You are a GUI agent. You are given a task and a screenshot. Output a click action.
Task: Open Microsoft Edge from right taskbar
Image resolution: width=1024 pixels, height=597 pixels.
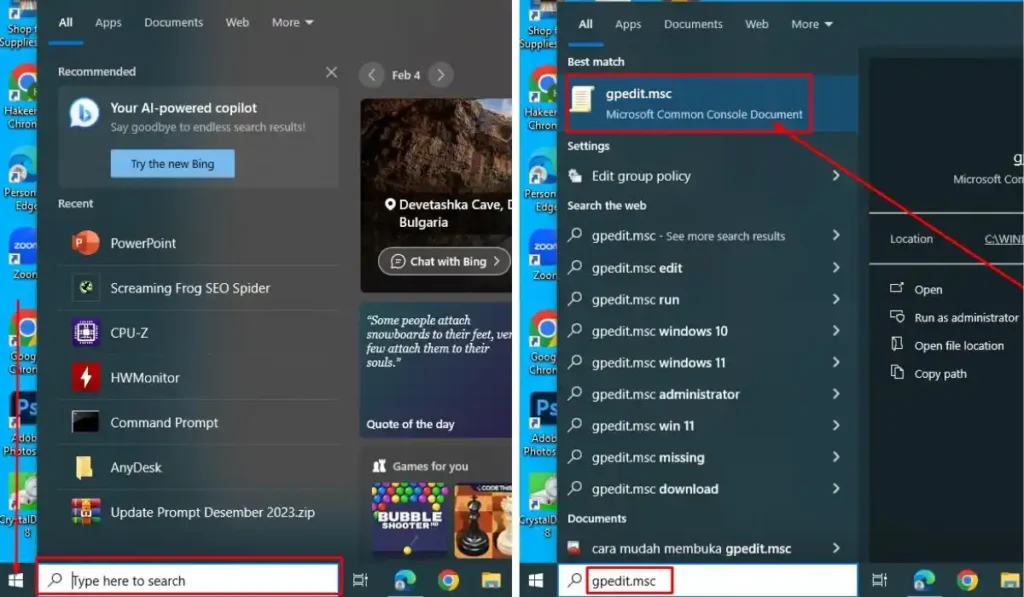point(924,580)
